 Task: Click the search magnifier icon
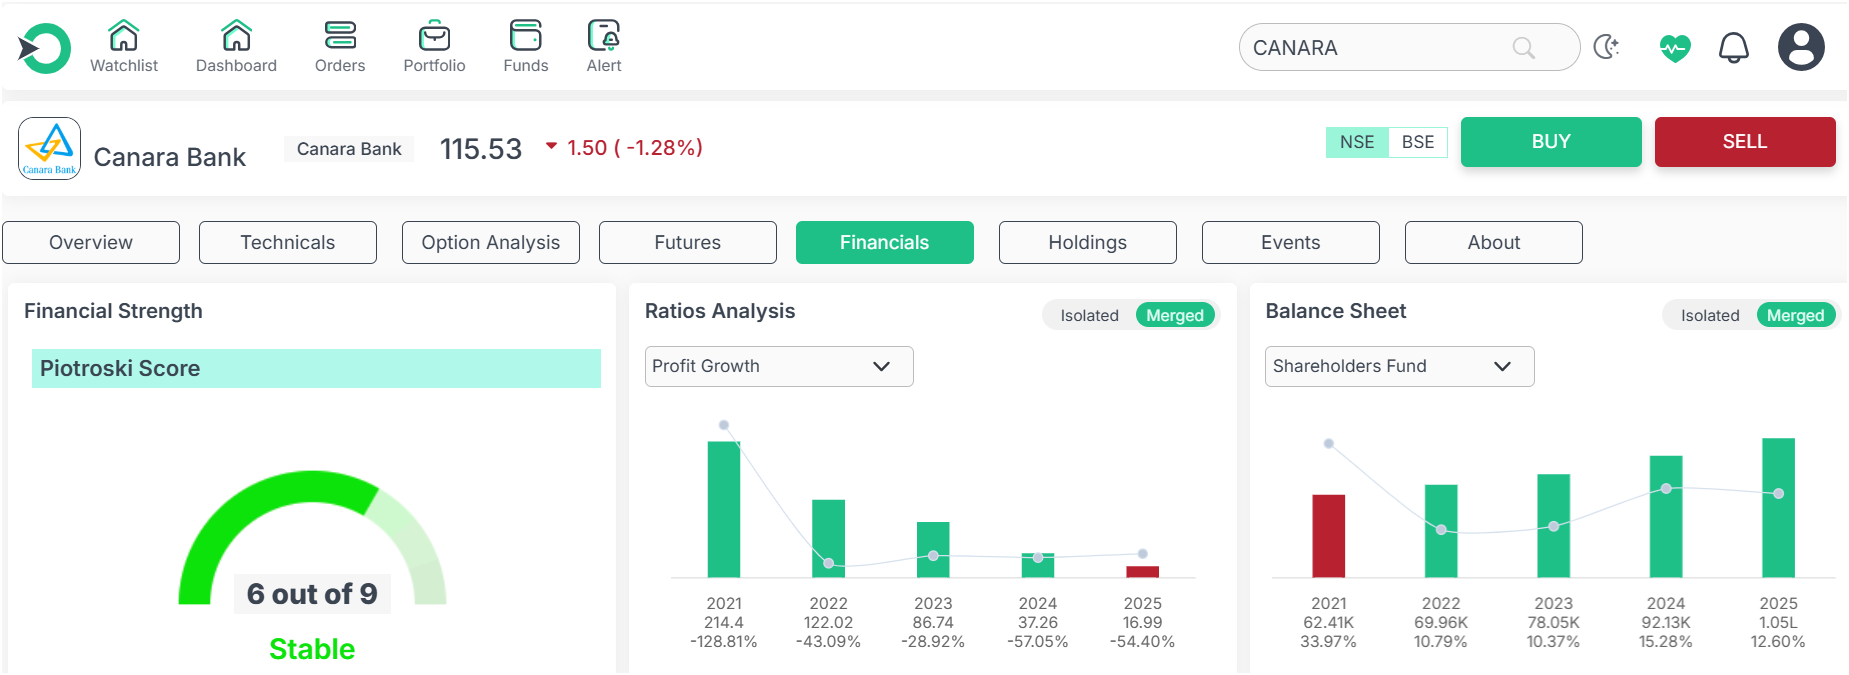[x=1523, y=48]
